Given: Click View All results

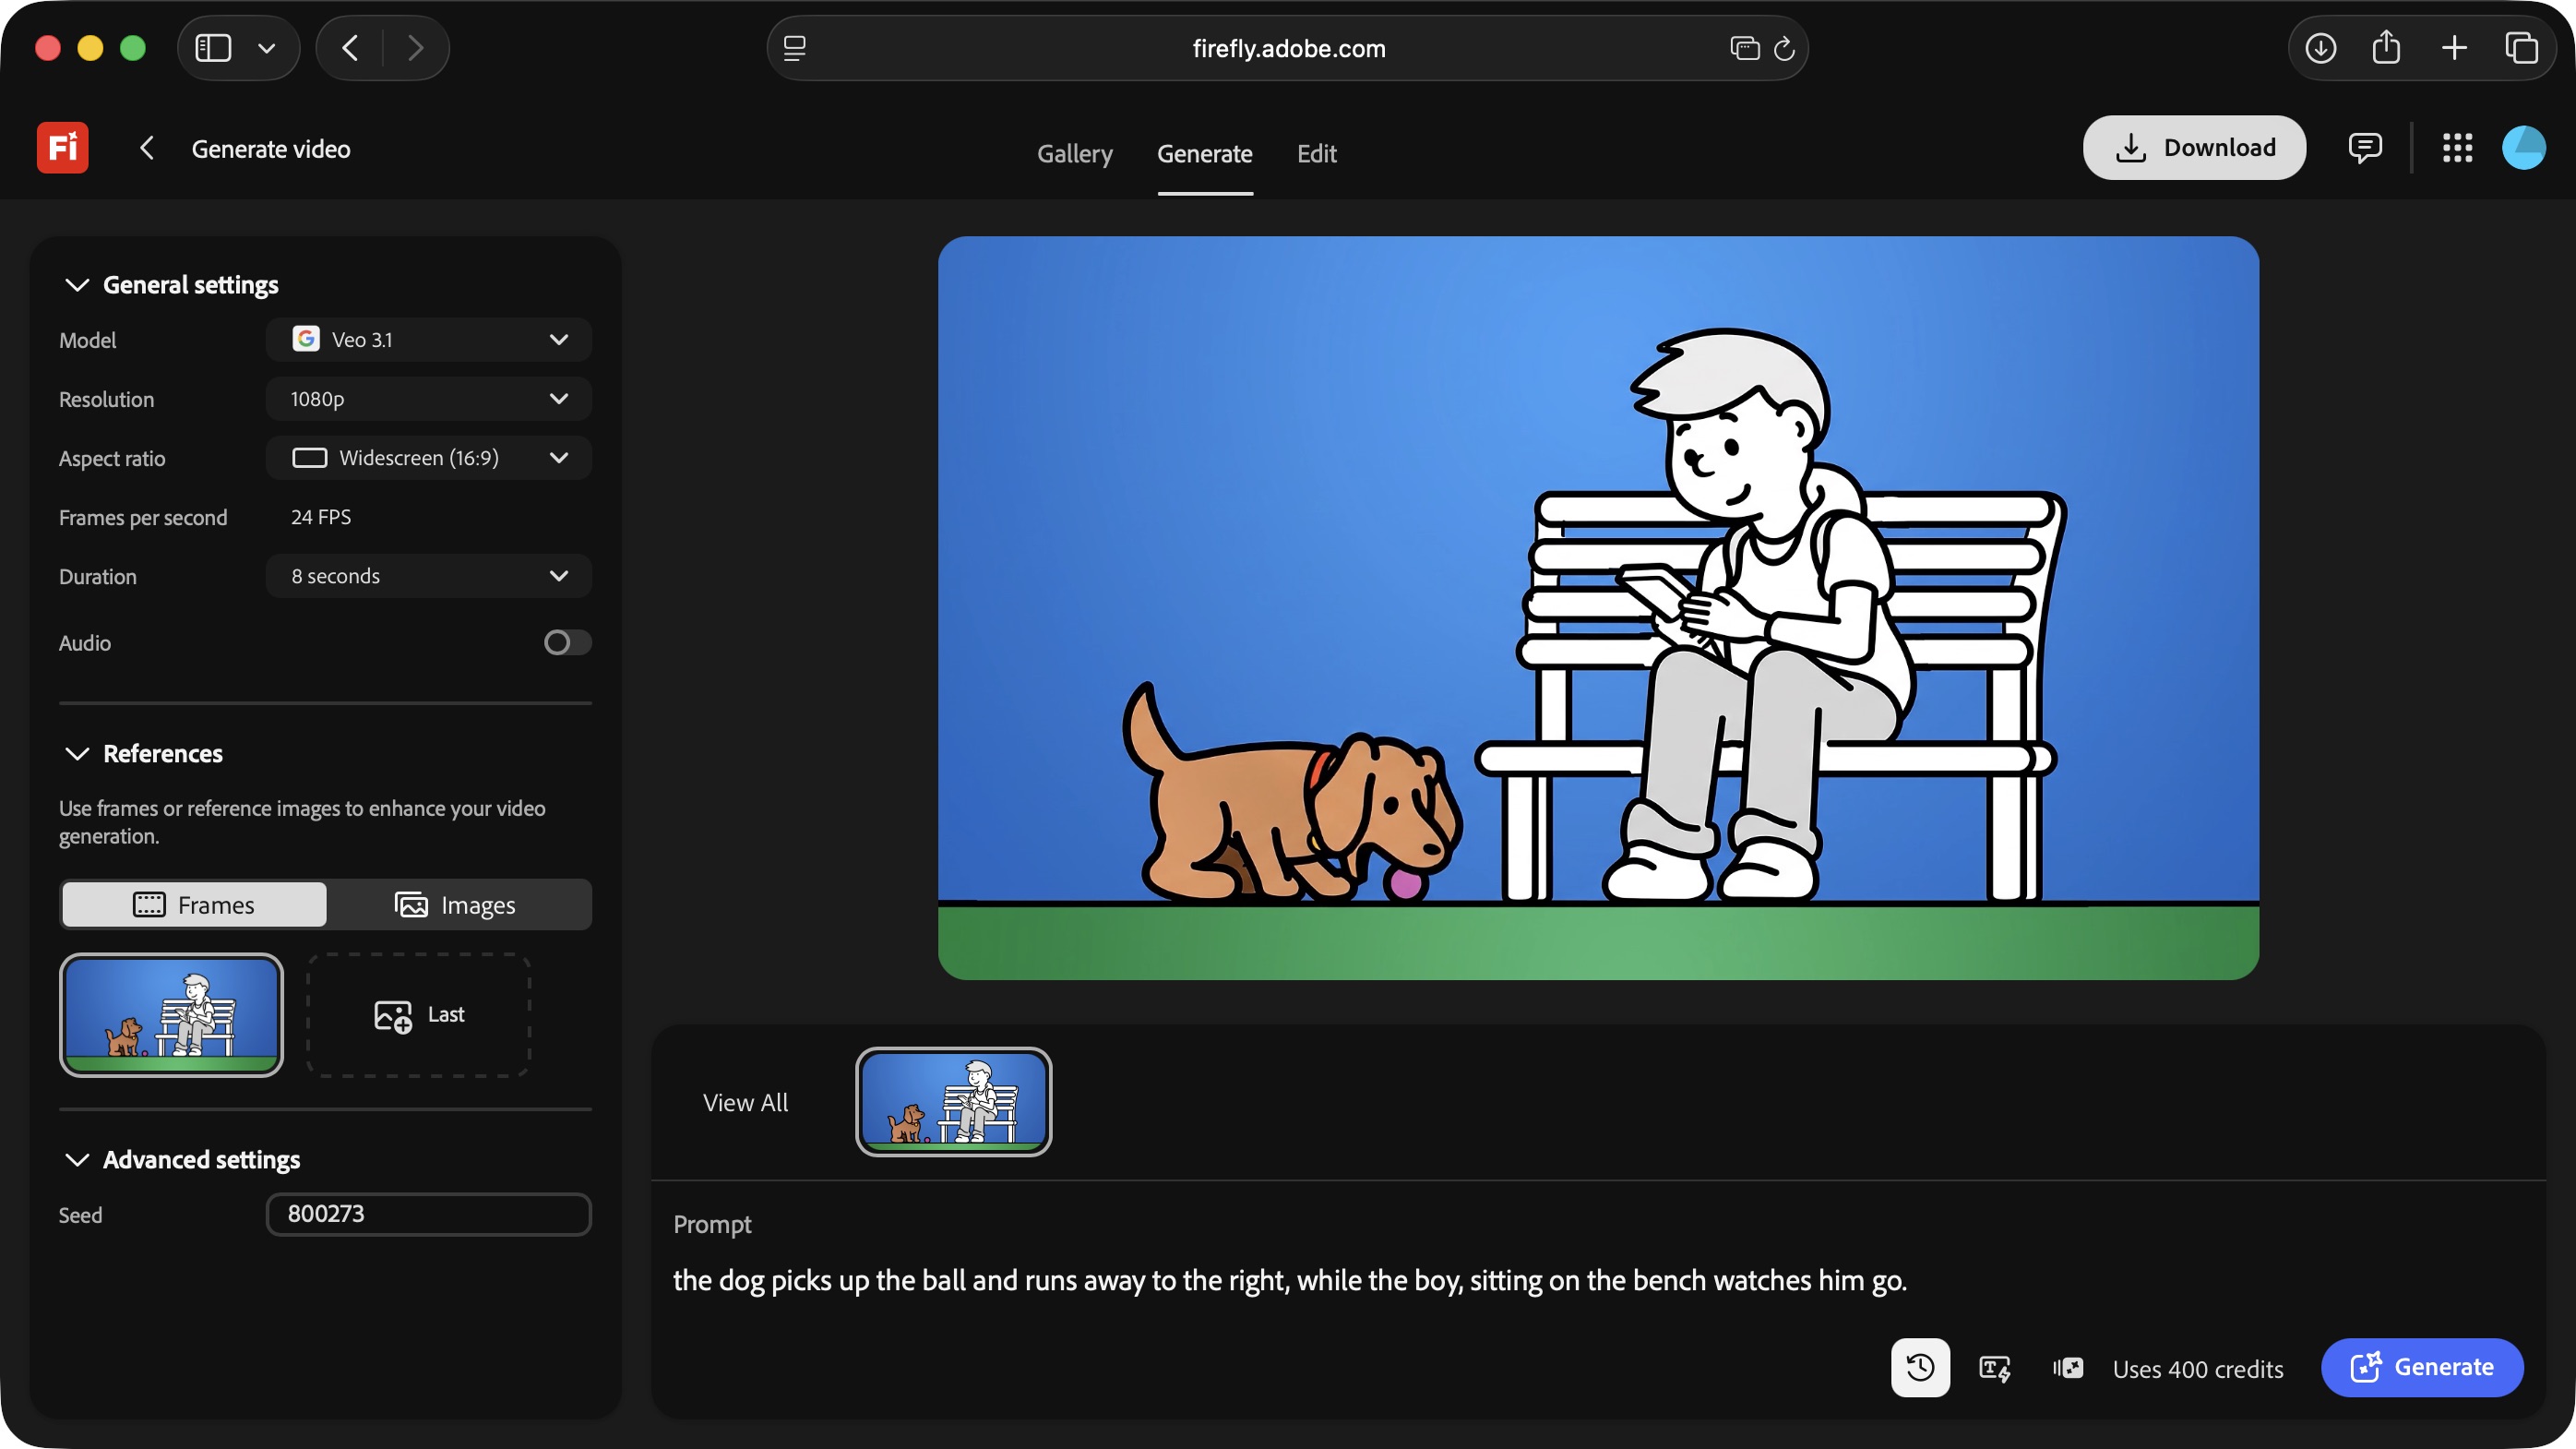Looking at the screenshot, I should pyautogui.click(x=745, y=1102).
